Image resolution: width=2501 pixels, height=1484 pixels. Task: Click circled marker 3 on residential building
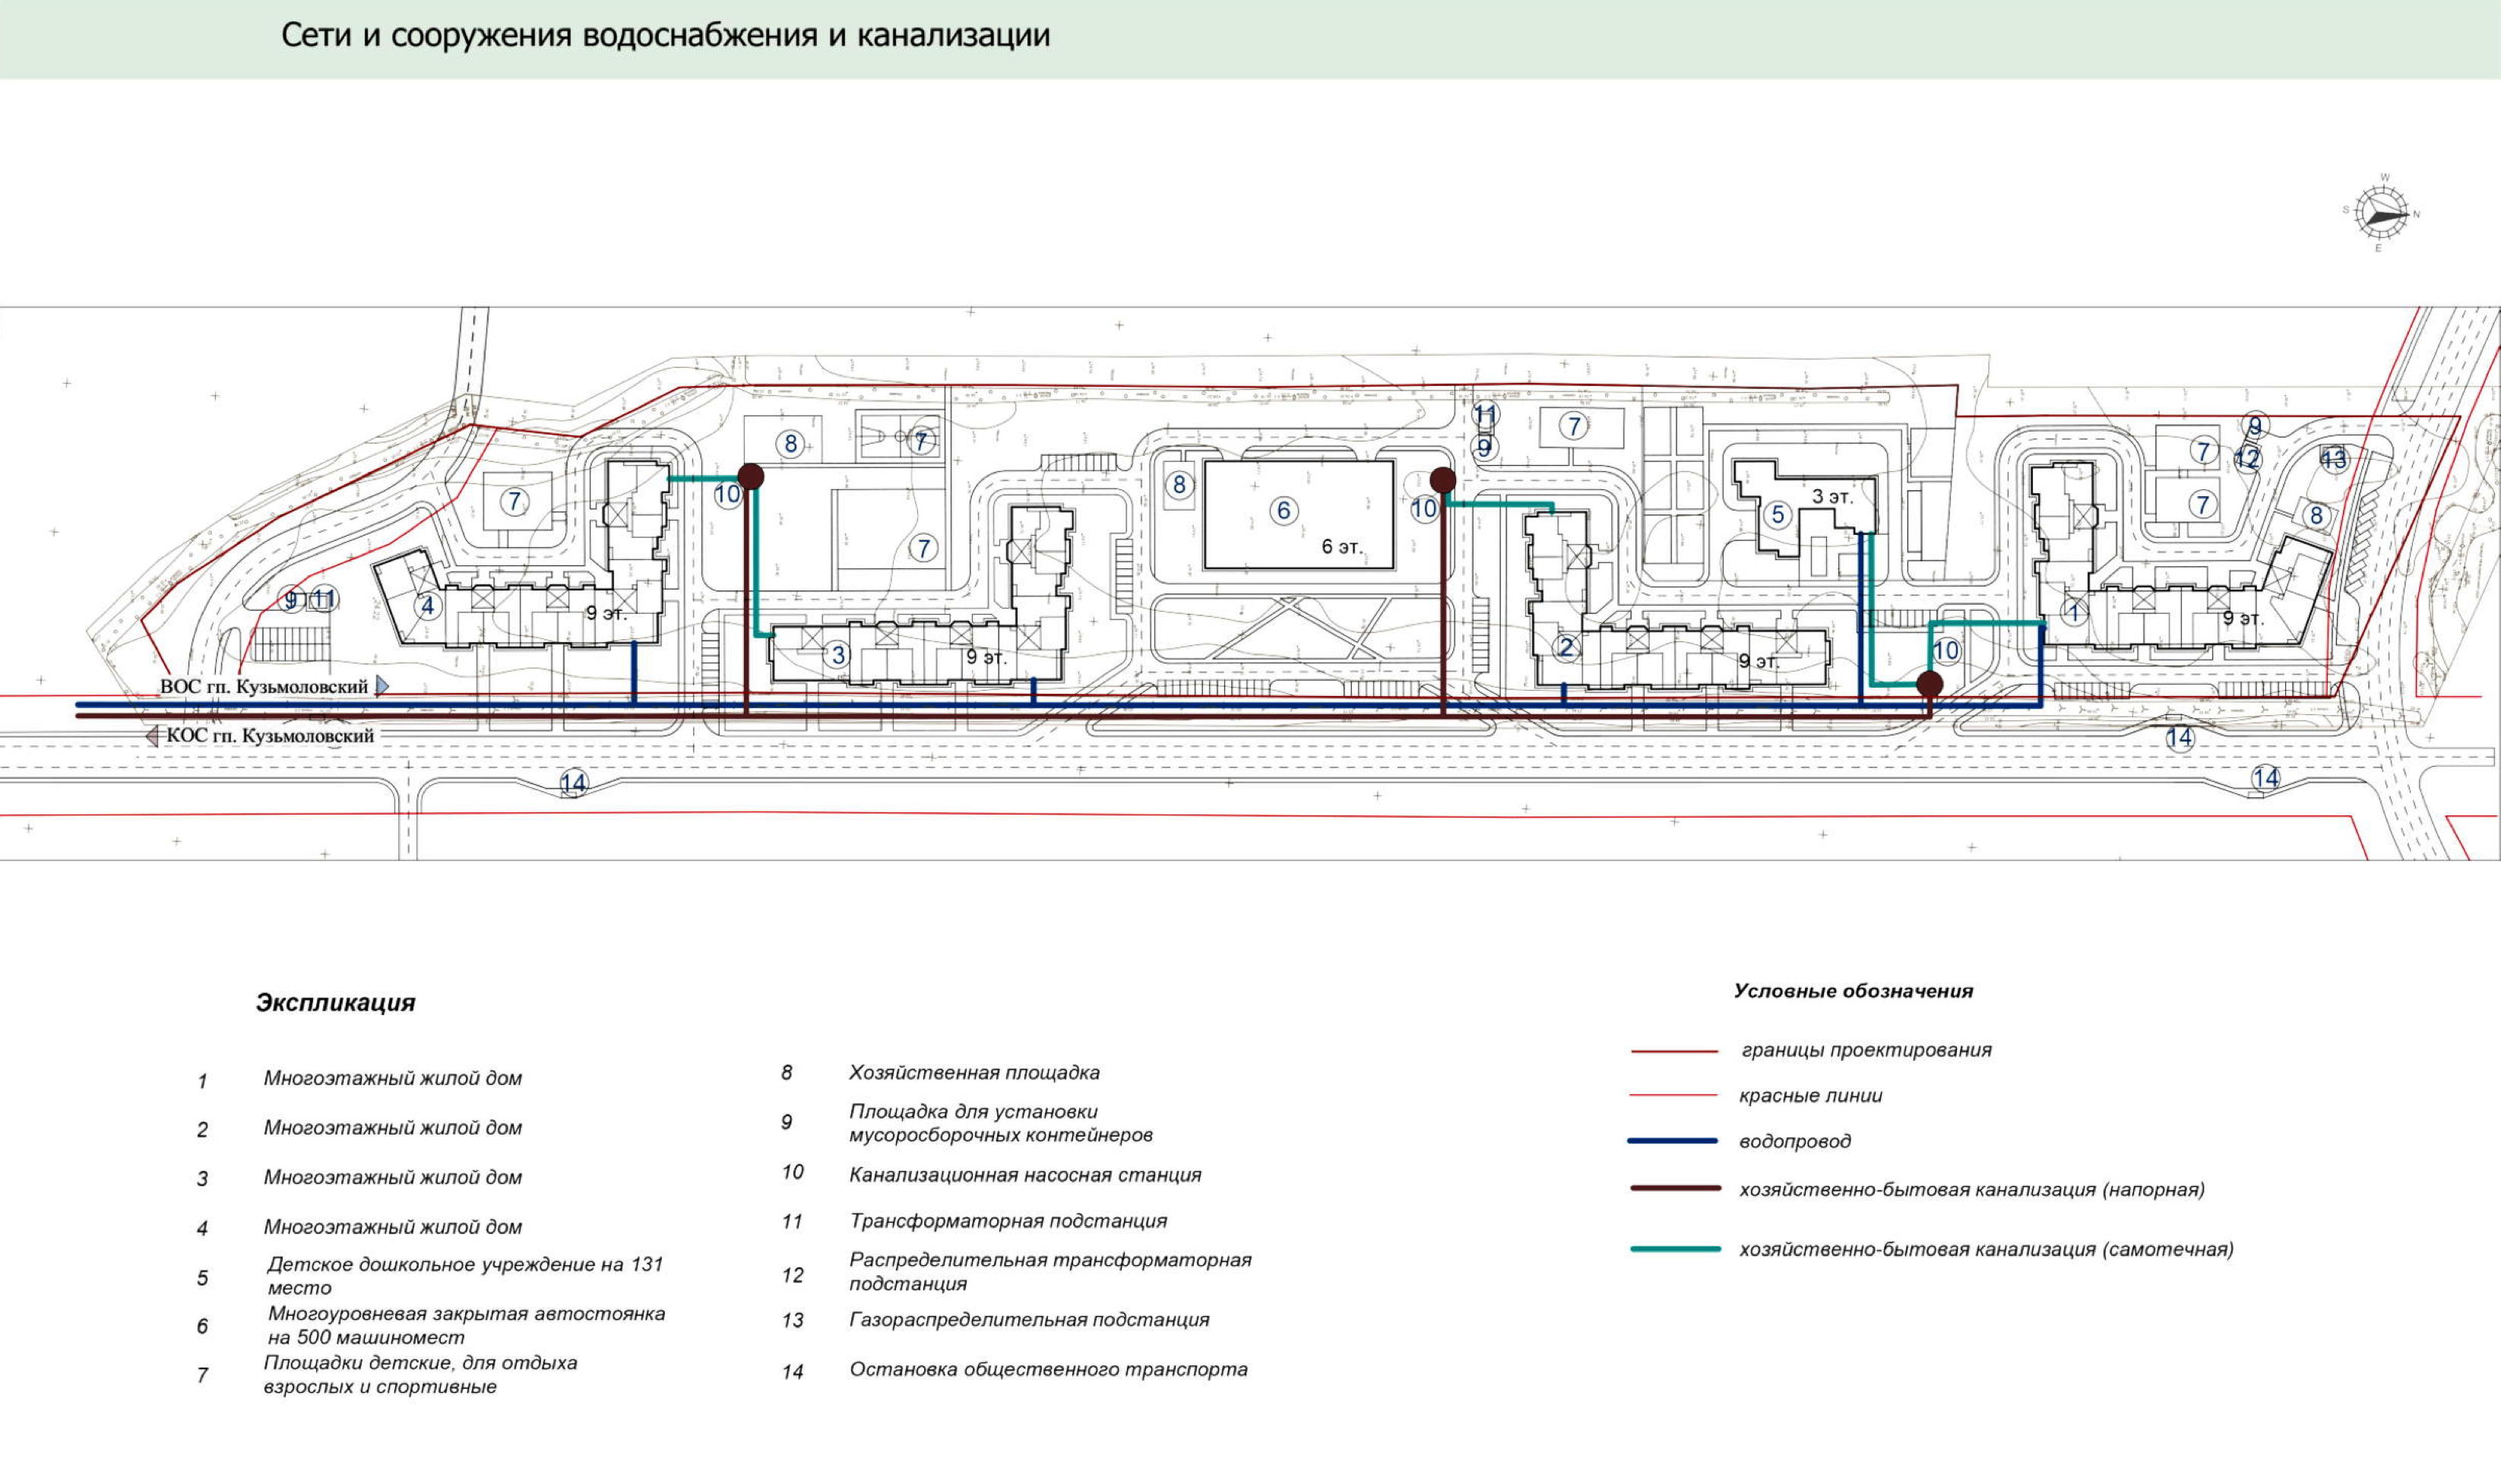(x=838, y=655)
